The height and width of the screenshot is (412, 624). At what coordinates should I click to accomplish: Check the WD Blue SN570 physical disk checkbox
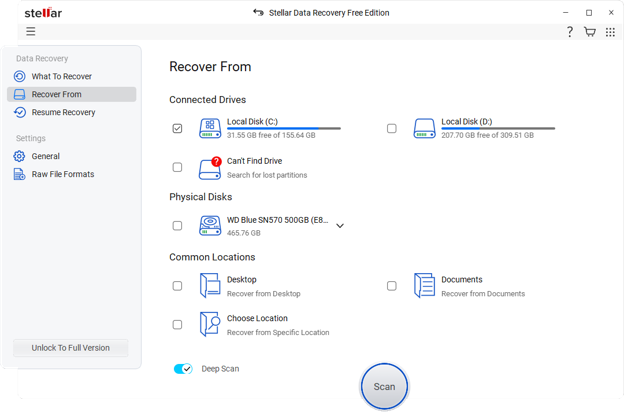click(177, 226)
